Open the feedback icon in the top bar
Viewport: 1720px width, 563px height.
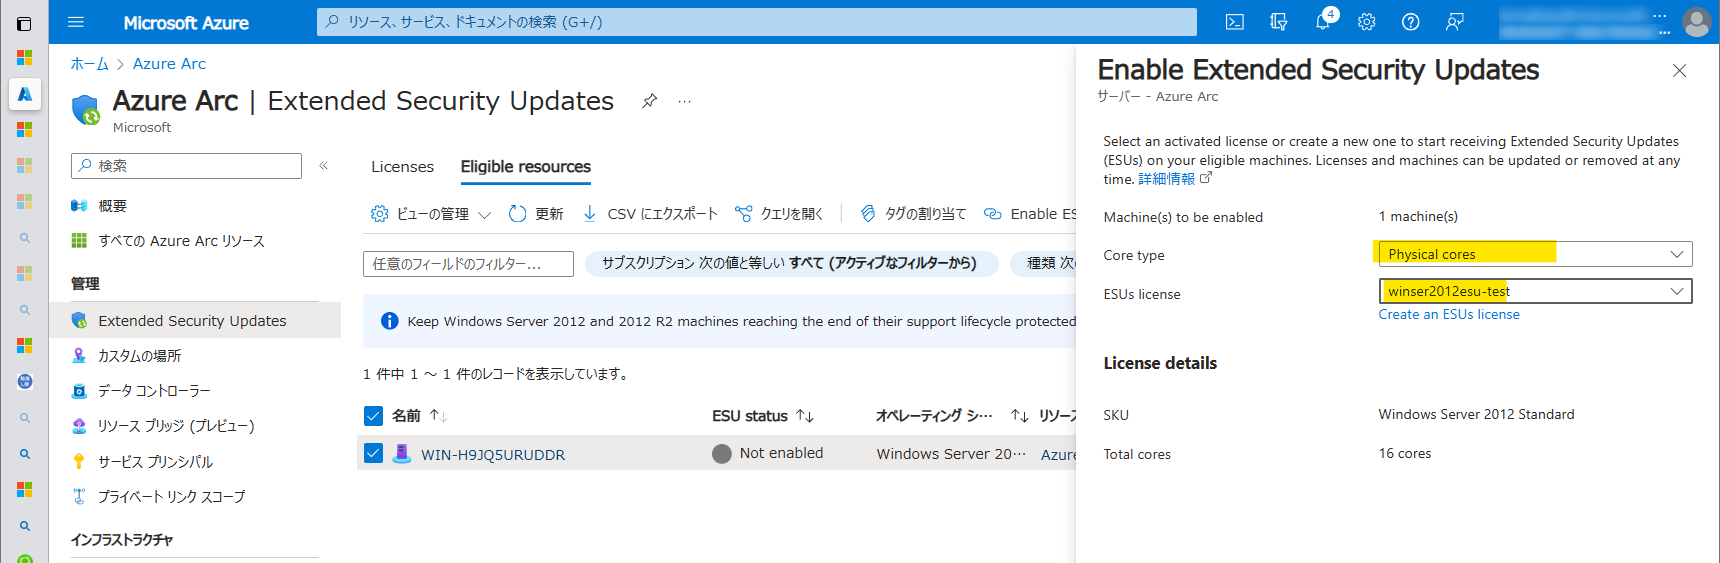pos(1455,22)
